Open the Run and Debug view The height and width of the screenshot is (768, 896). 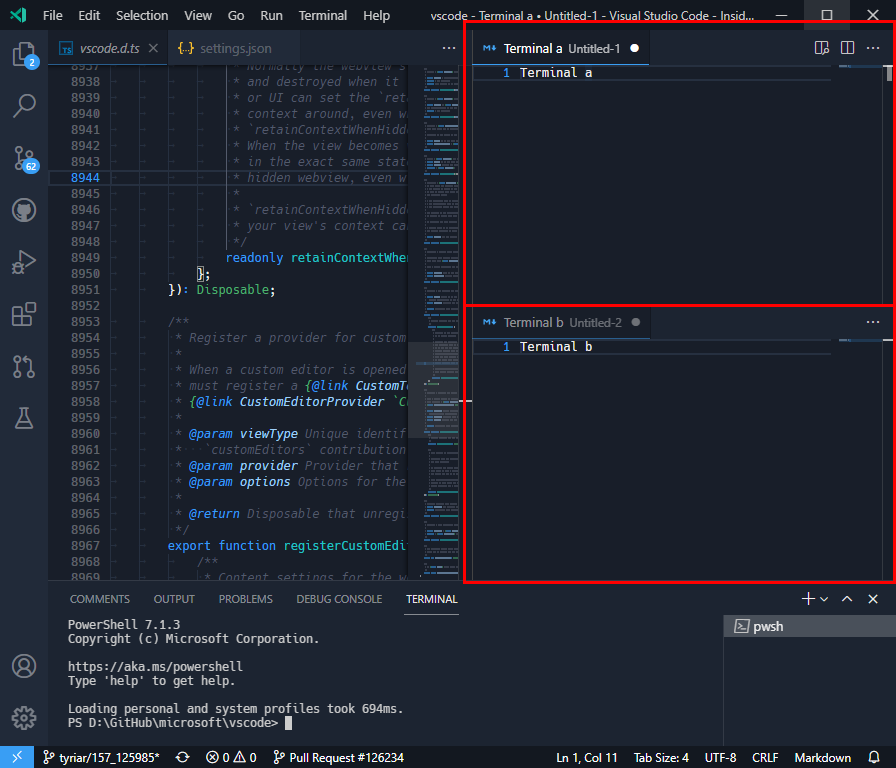[24, 262]
